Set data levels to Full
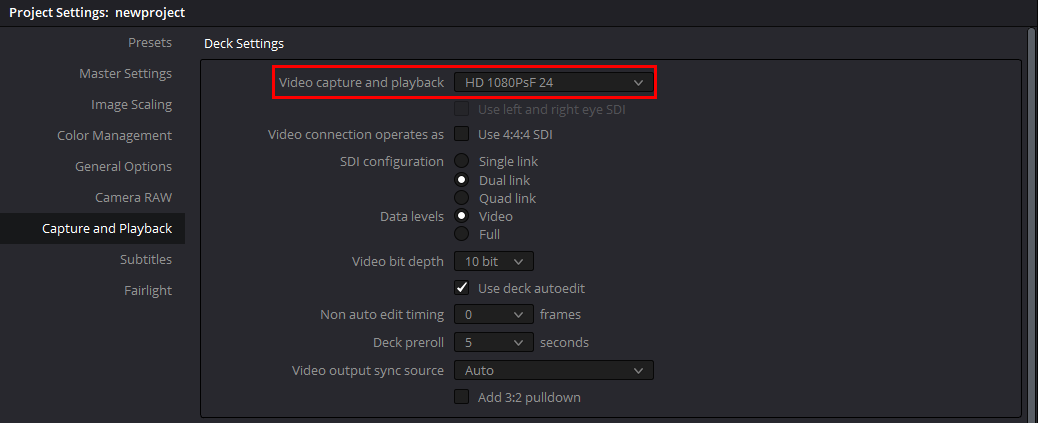 click(461, 234)
